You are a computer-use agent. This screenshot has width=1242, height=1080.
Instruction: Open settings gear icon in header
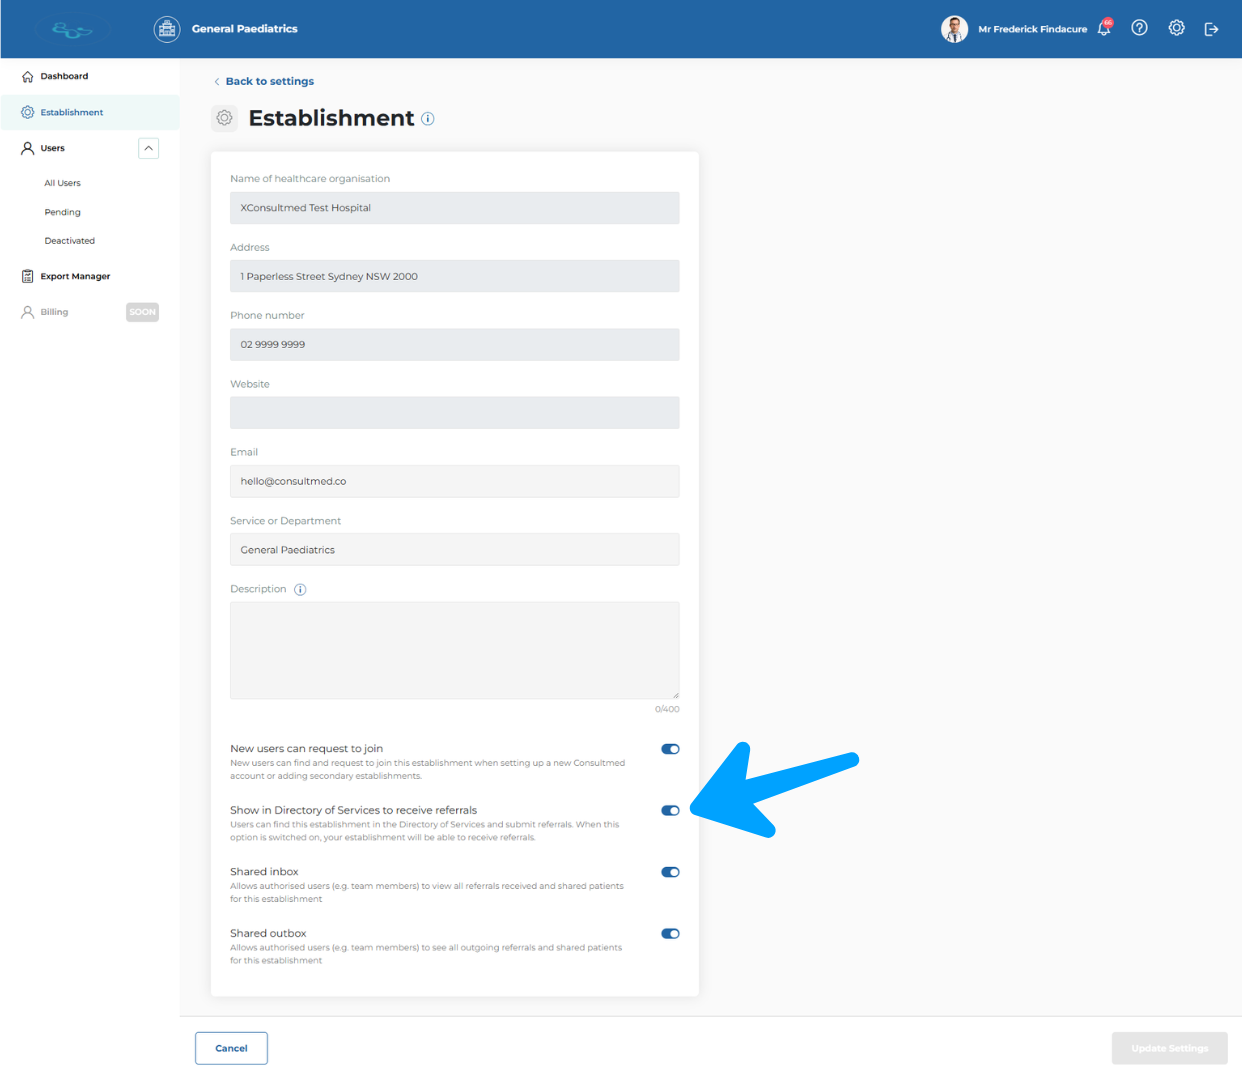click(x=1176, y=28)
